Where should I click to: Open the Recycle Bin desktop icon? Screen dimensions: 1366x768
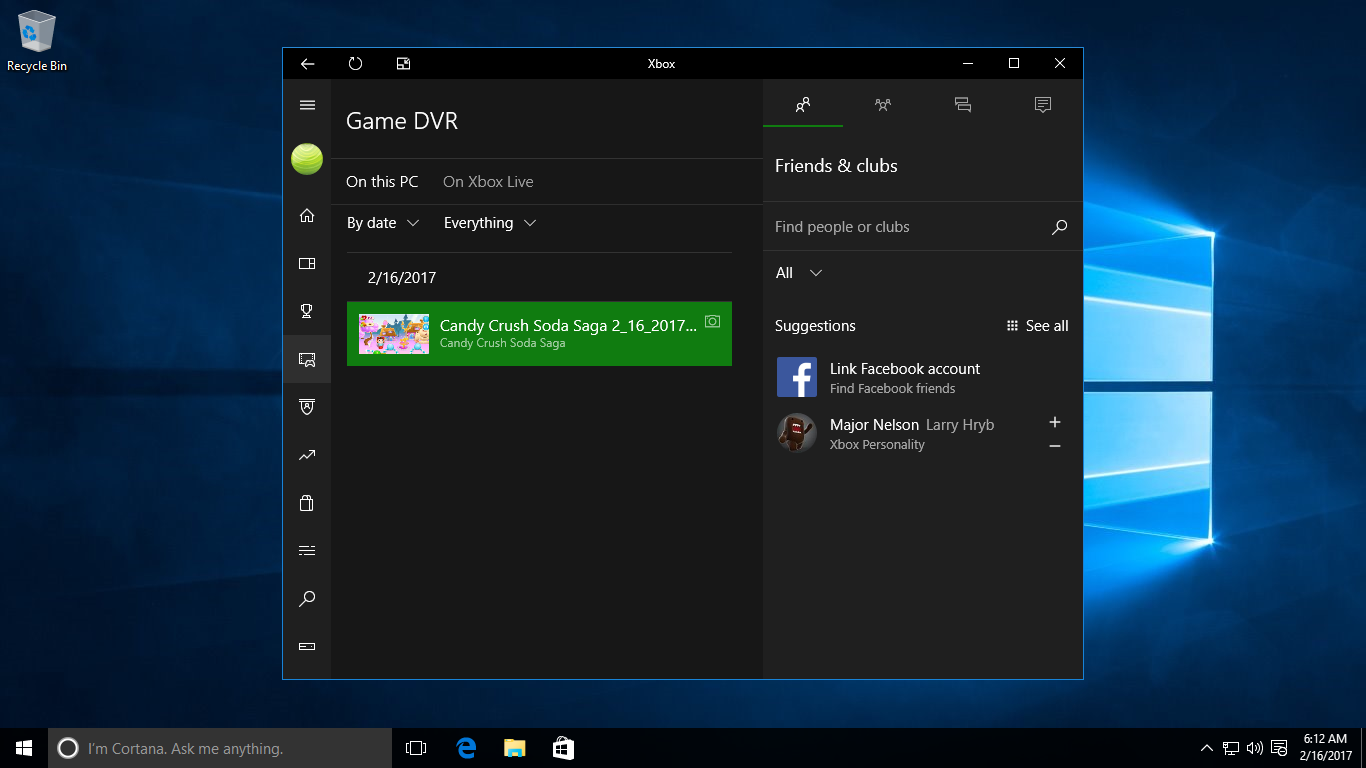[x=37, y=42]
